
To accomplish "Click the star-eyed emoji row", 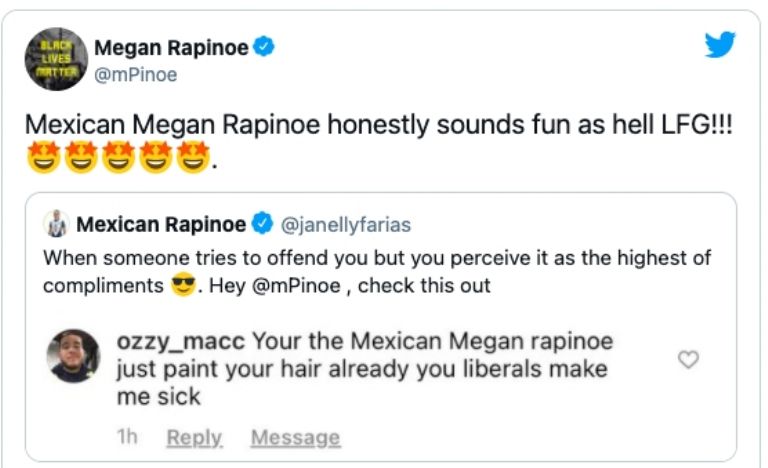I will (116, 157).
